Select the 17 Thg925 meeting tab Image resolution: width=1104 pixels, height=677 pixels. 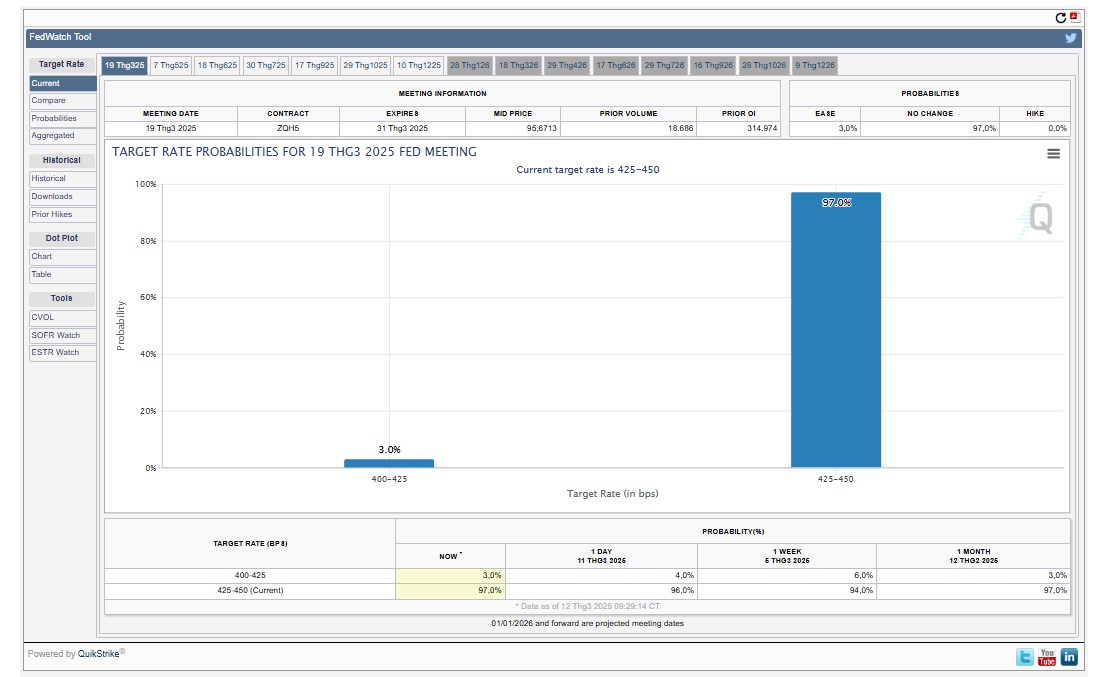click(x=315, y=65)
